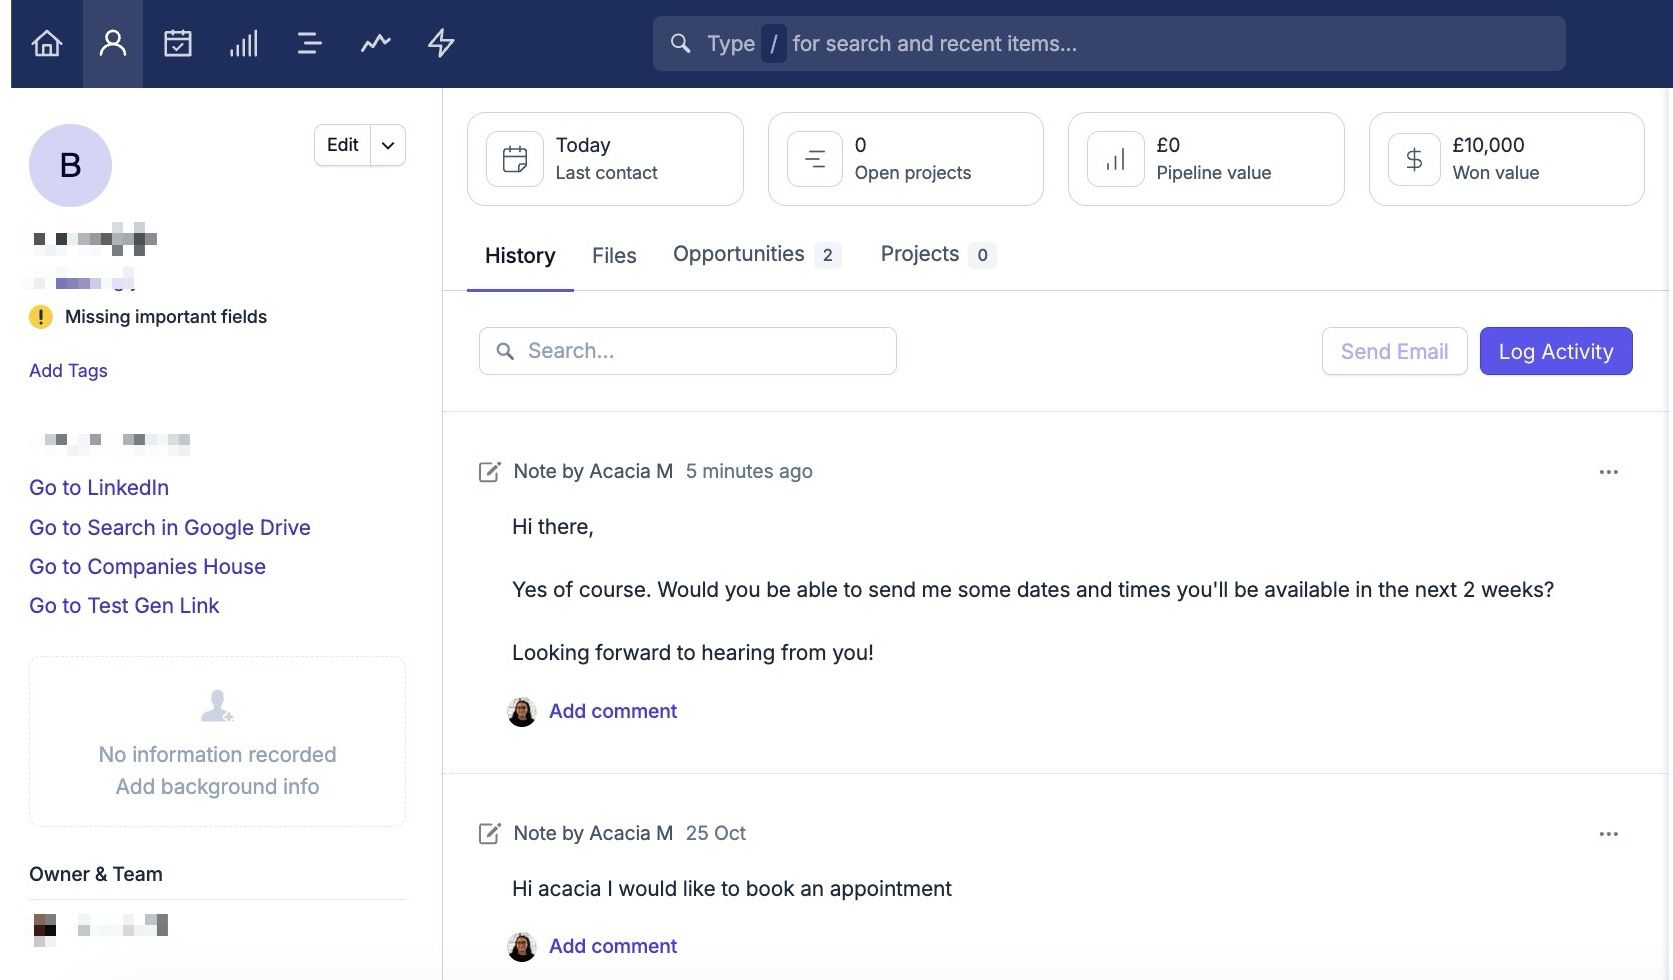Click the Send Email button

click(1394, 351)
